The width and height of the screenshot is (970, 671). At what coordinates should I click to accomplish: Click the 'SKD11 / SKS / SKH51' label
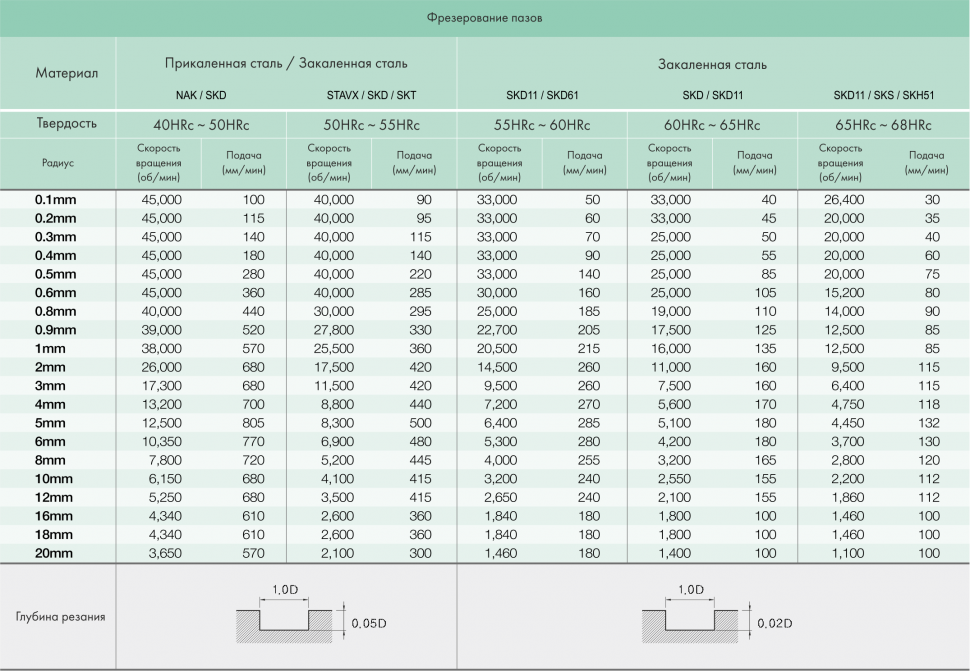click(x=883, y=96)
